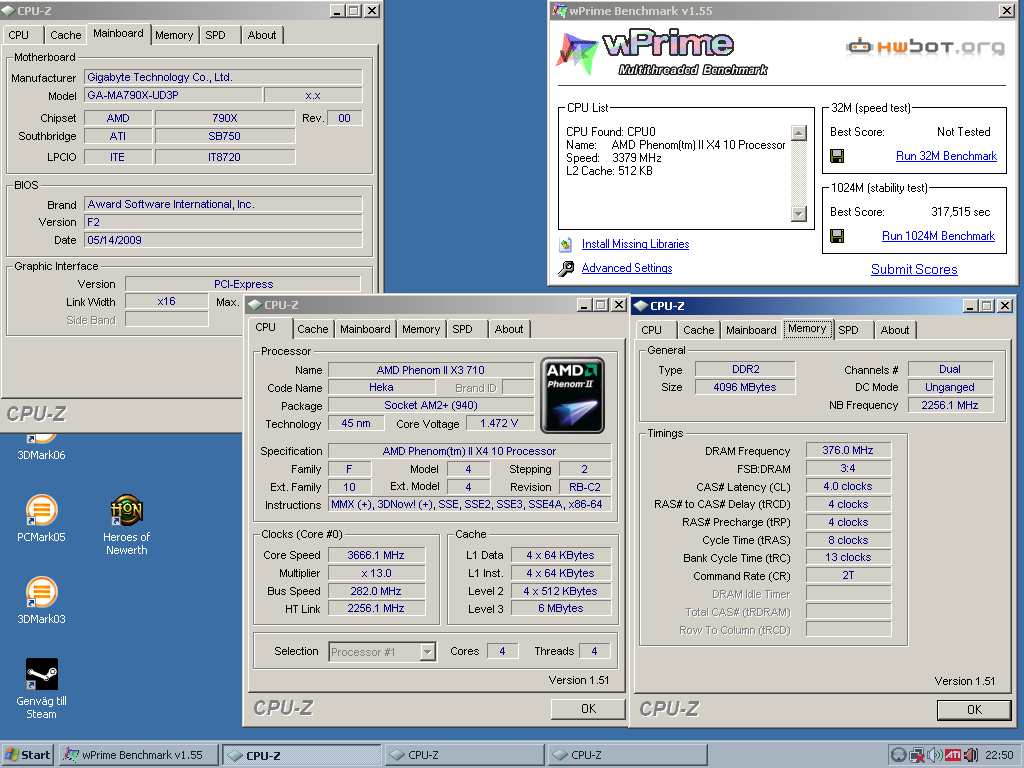Click the Run 1024M Benchmark link
The width and height of the screenshot is (1024, 768).
[938, 236]
